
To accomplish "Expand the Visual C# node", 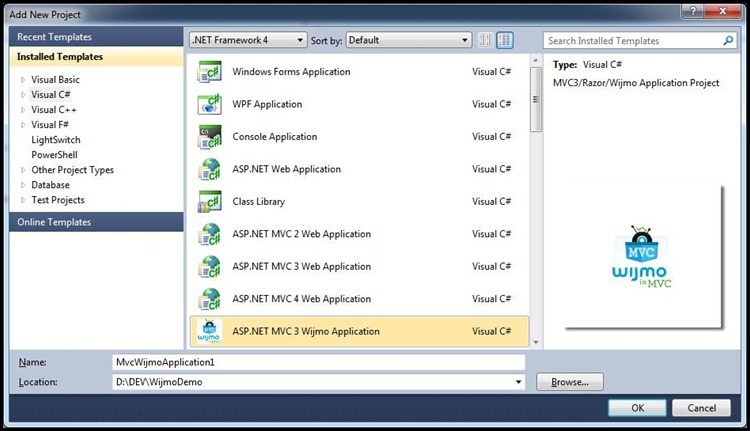I will point(23,95).
